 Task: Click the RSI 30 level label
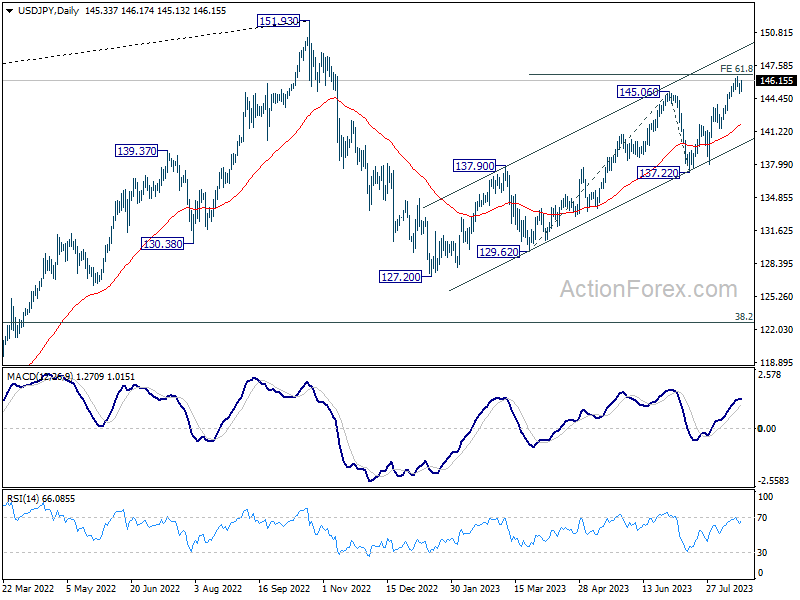coord(762,553)
